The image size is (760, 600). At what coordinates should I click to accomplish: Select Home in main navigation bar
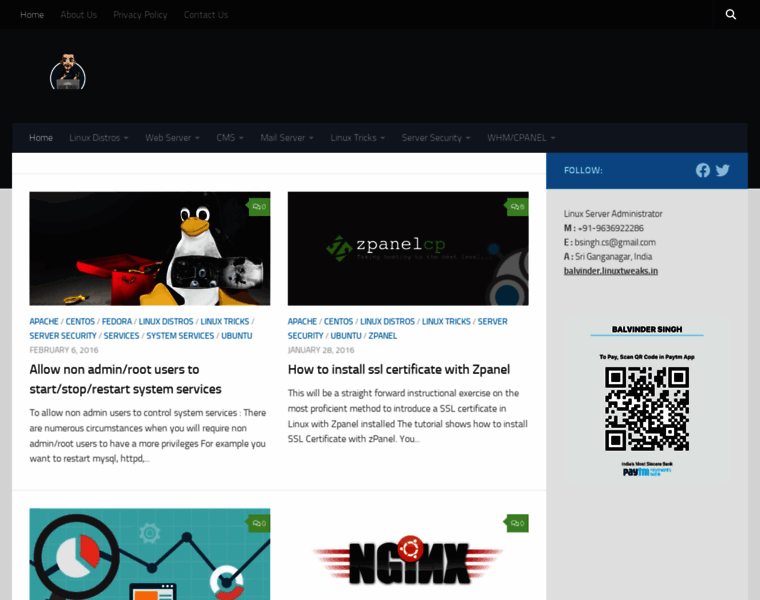[41, 138]
